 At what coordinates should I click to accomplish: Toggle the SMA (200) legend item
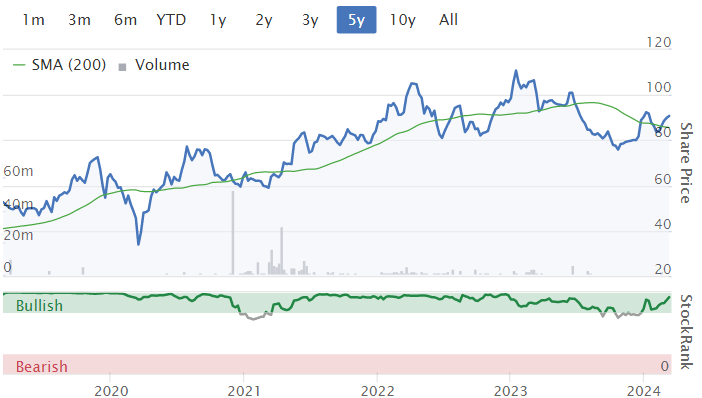point(60,65)
